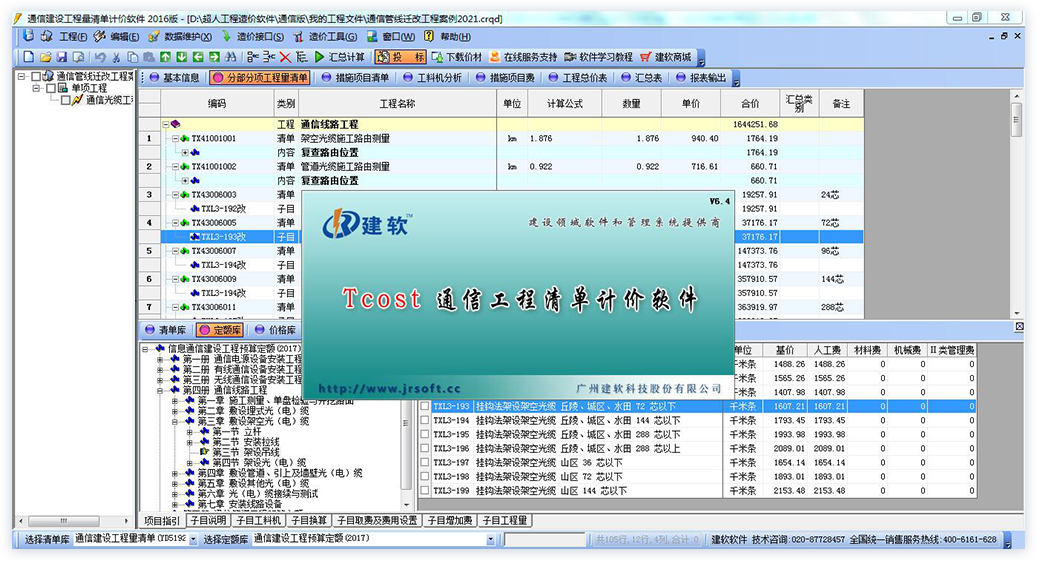Click the Cut scissors toolbar icon
The width and height of the screenshot is (1037, 562).
(116, 57)
